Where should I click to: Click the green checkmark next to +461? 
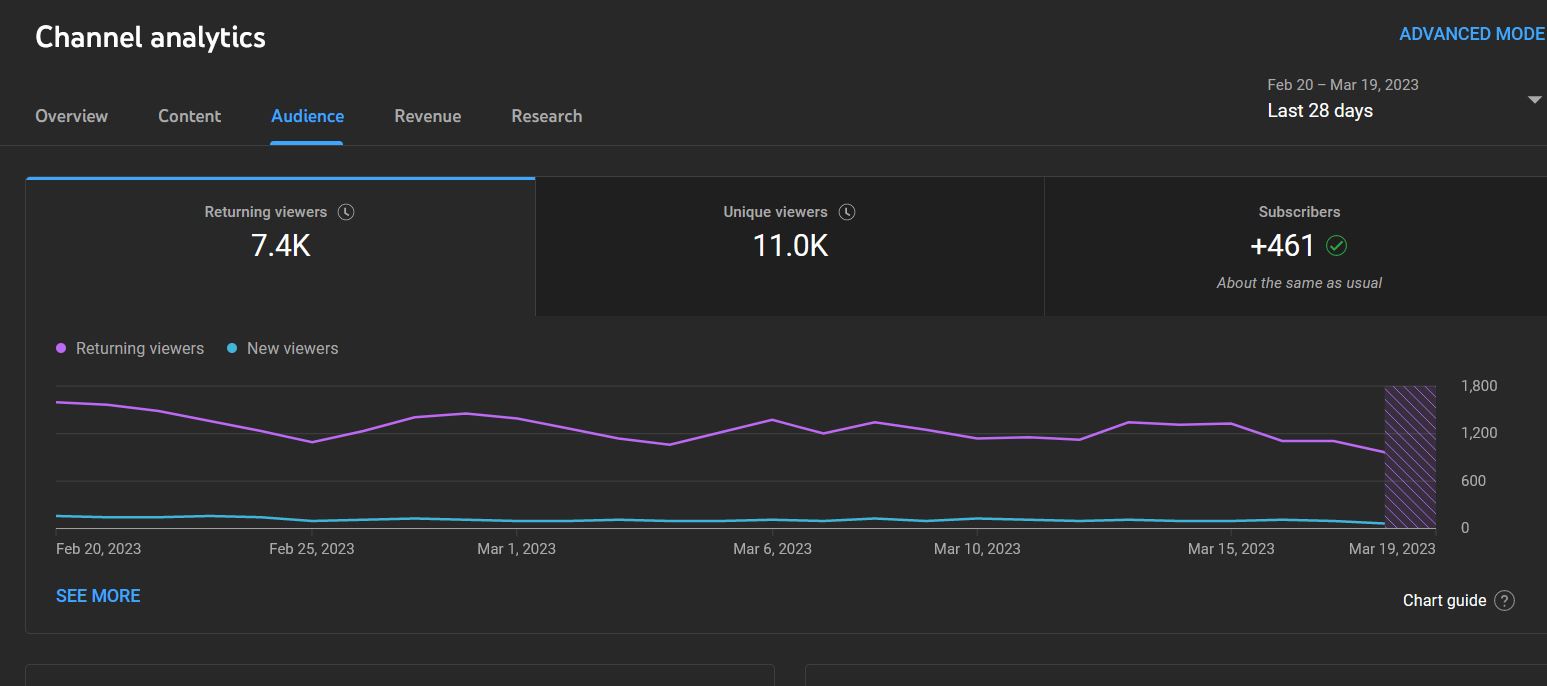pyautogui.click(x=1336, y=245)
